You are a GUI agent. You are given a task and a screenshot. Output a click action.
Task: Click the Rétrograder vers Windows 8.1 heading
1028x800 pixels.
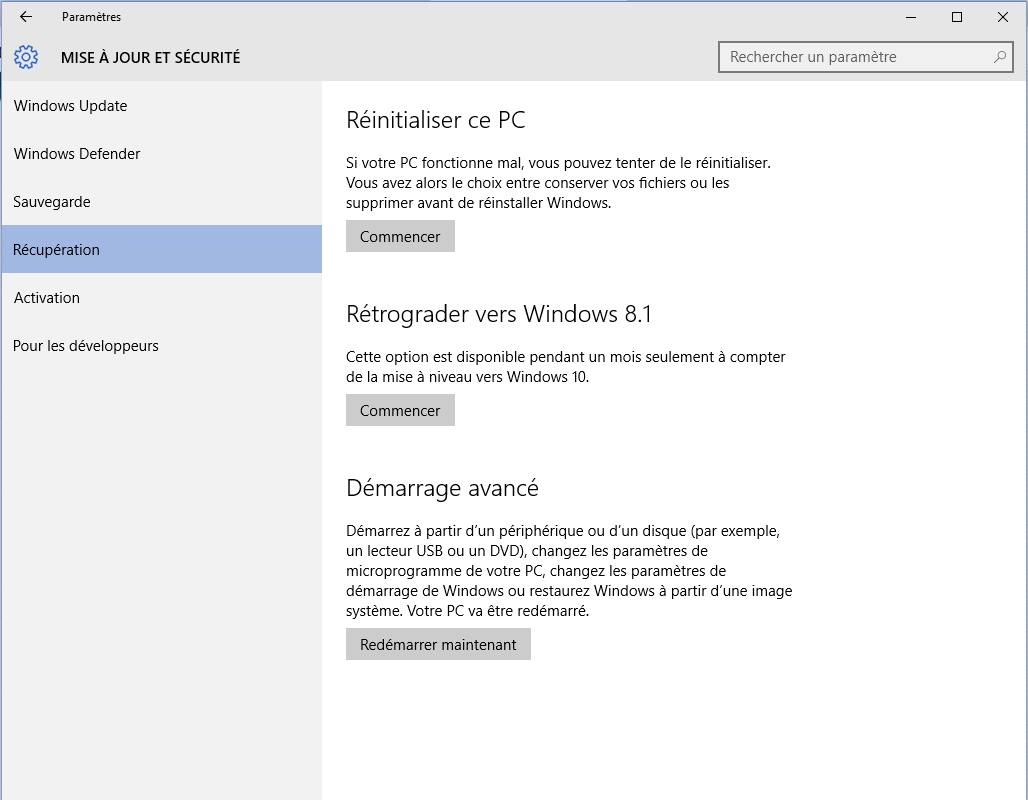pos(499,314)
